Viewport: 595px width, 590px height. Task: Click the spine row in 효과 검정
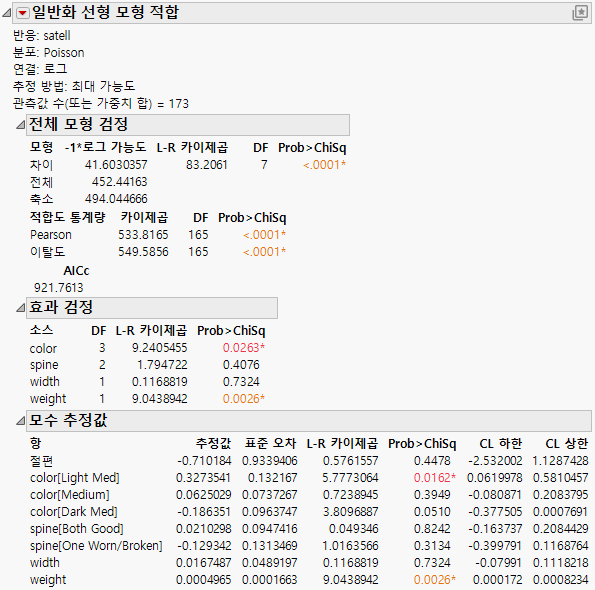147,365
